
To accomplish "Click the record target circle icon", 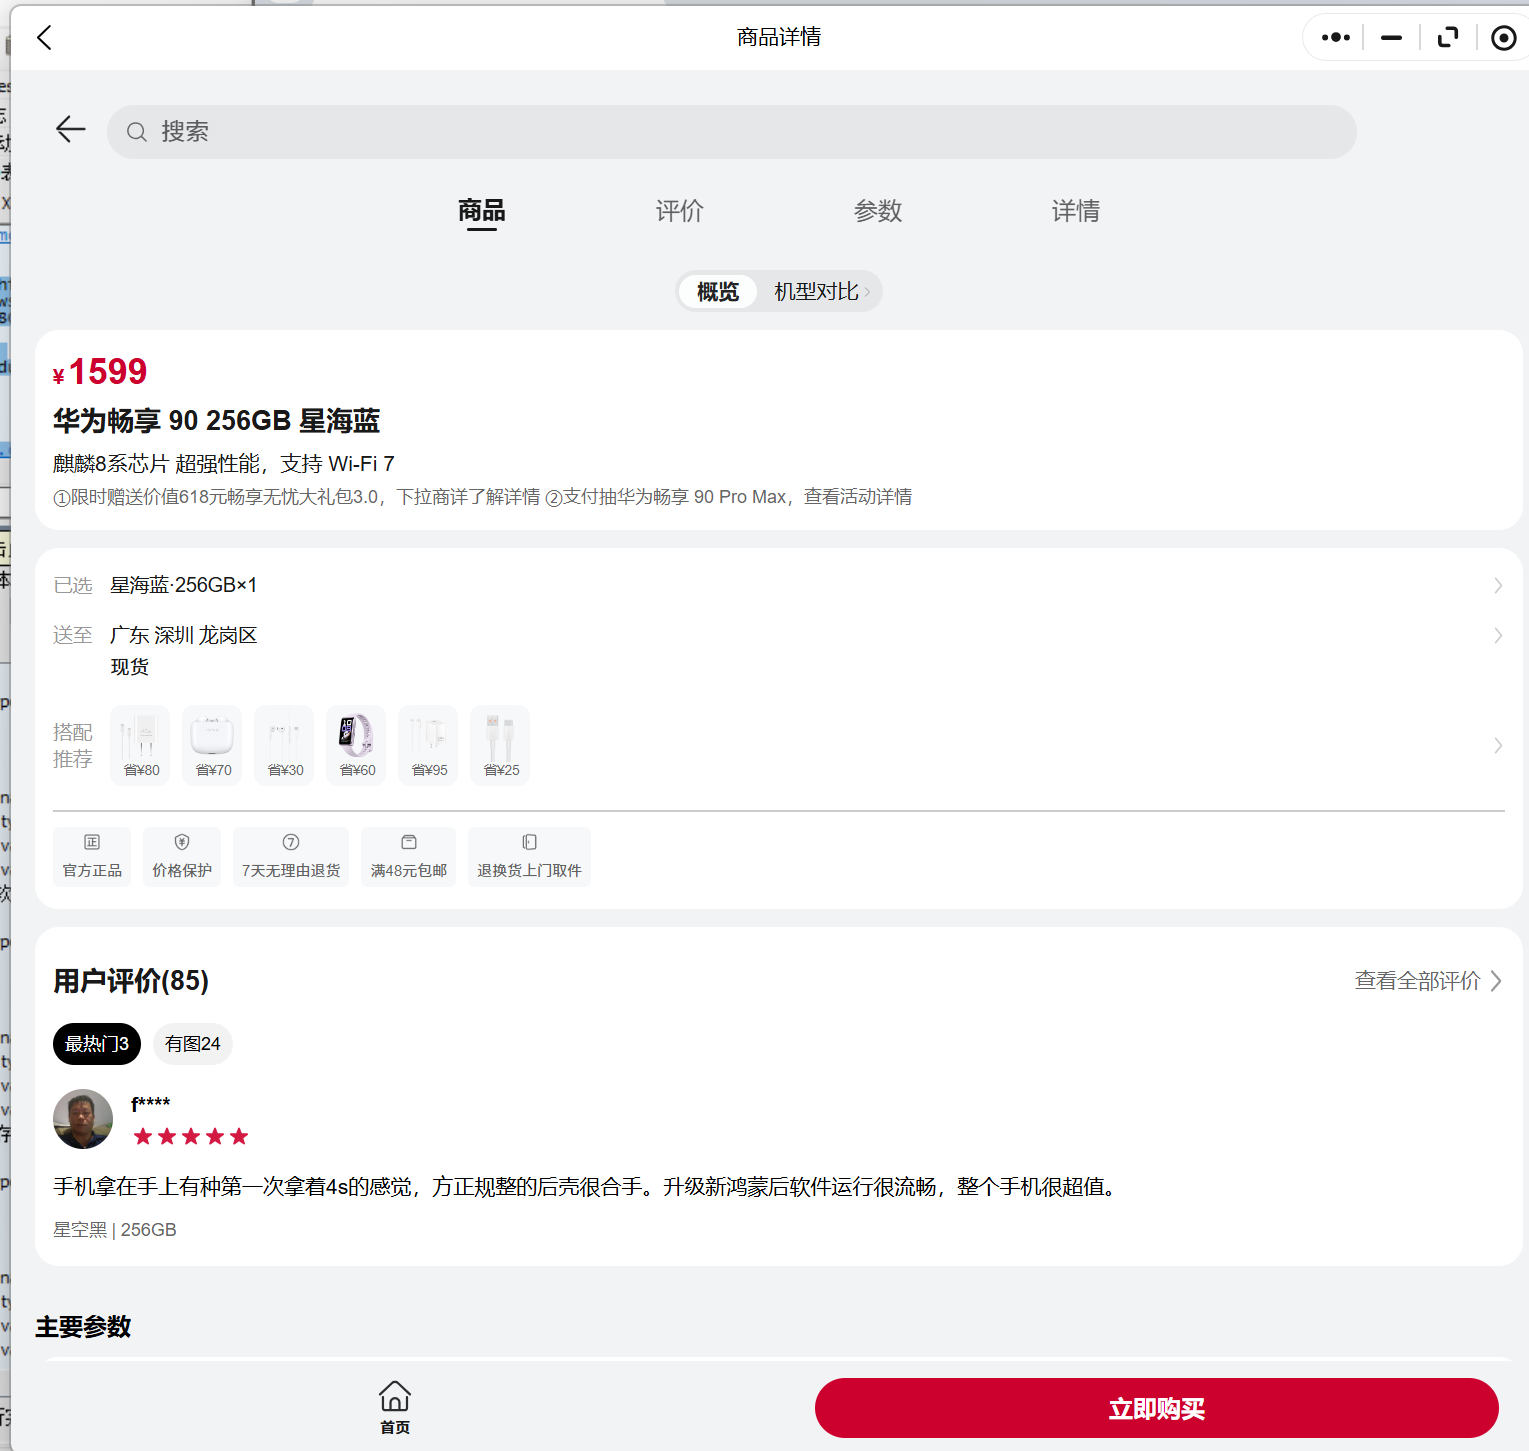I will 1503,38.
